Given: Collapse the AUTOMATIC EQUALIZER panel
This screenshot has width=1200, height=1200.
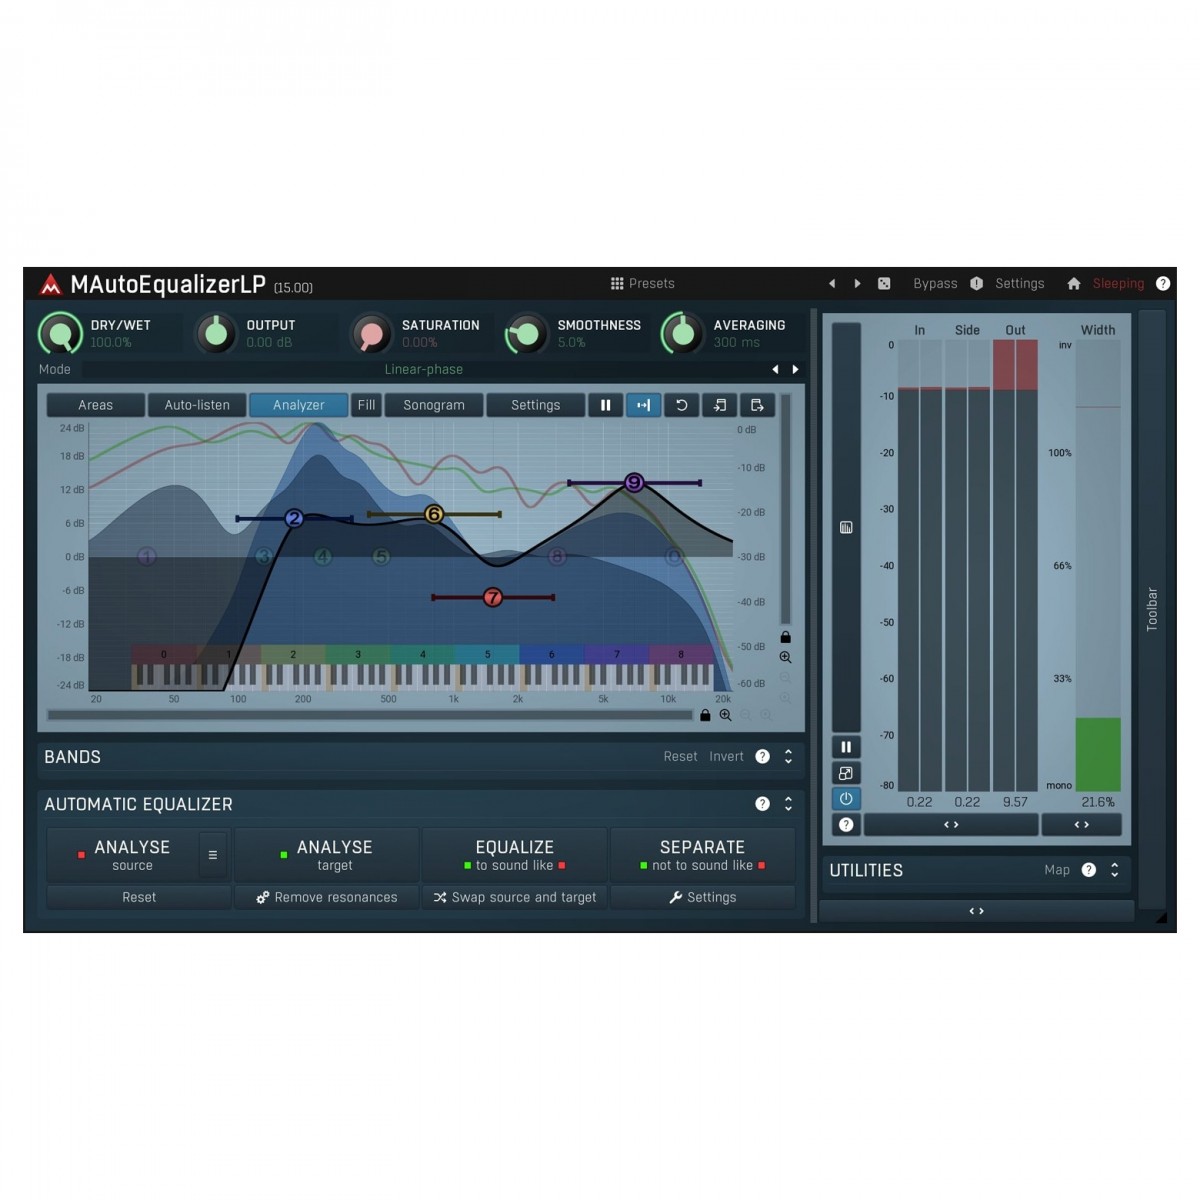Looking at the screenshot, I should [788, 804].
